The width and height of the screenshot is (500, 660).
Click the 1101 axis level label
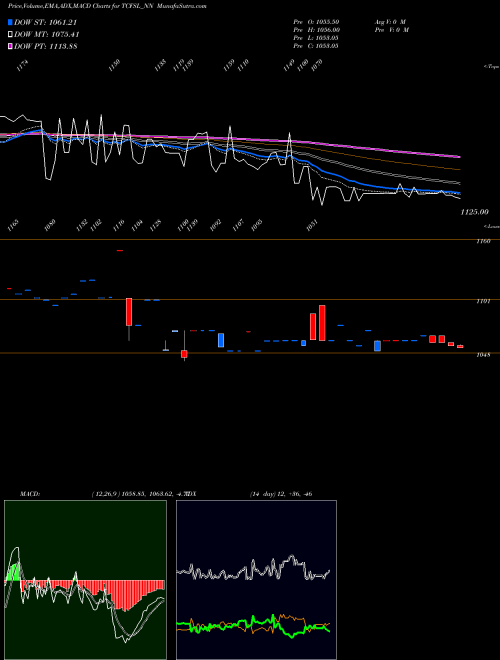pos(484,301)
